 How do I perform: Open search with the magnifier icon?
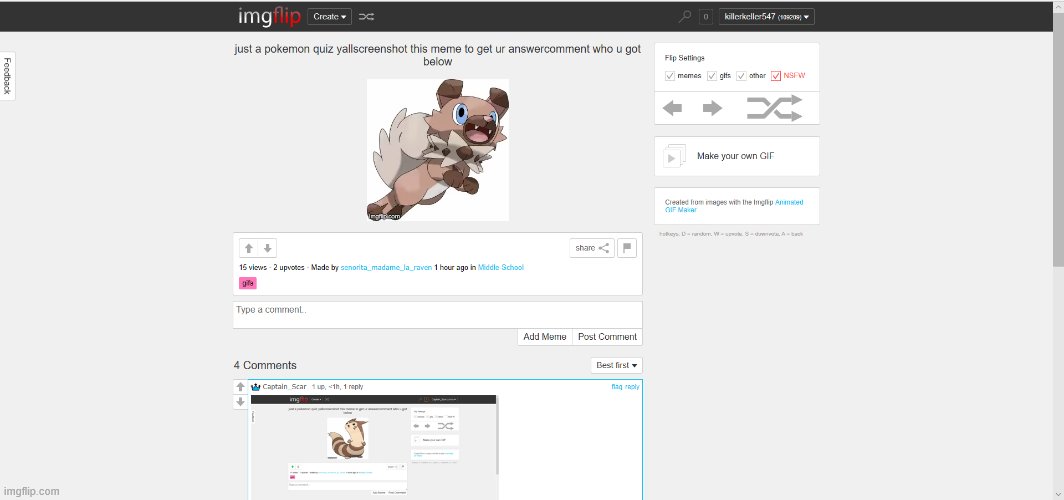(x=685, y=16)
